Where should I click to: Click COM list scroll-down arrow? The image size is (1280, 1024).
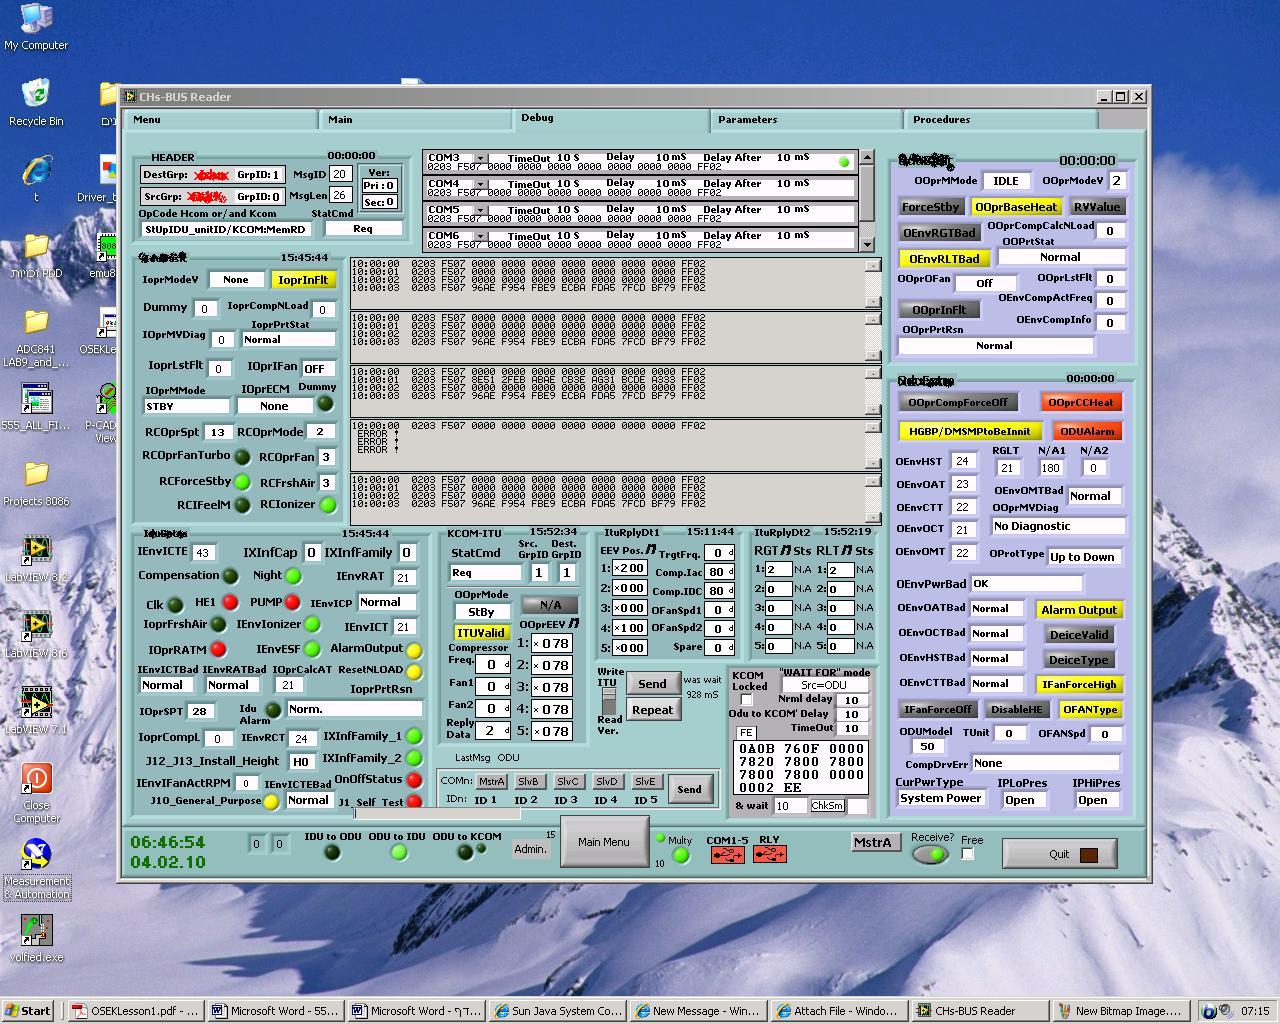pos(867,243)
